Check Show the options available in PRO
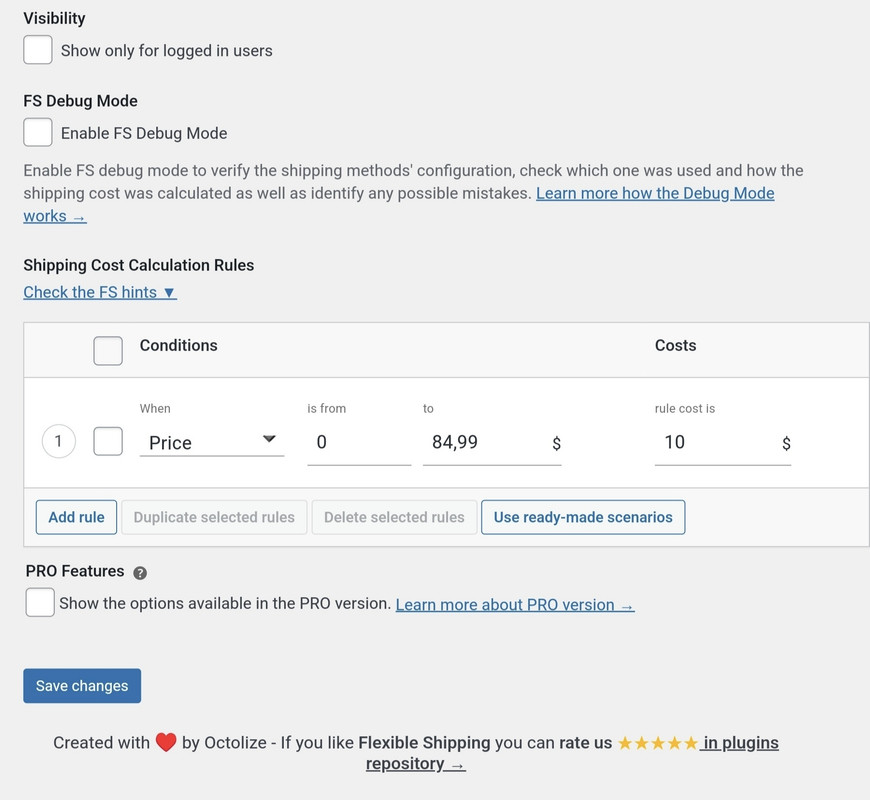This screenshot has height=800, width=870. pos(40,603)
